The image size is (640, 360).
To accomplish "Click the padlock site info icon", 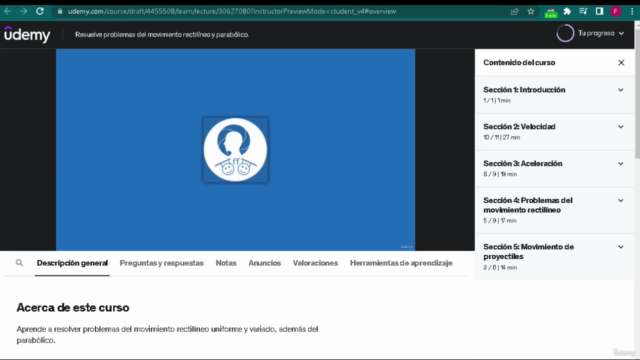I will coord(60,11).
